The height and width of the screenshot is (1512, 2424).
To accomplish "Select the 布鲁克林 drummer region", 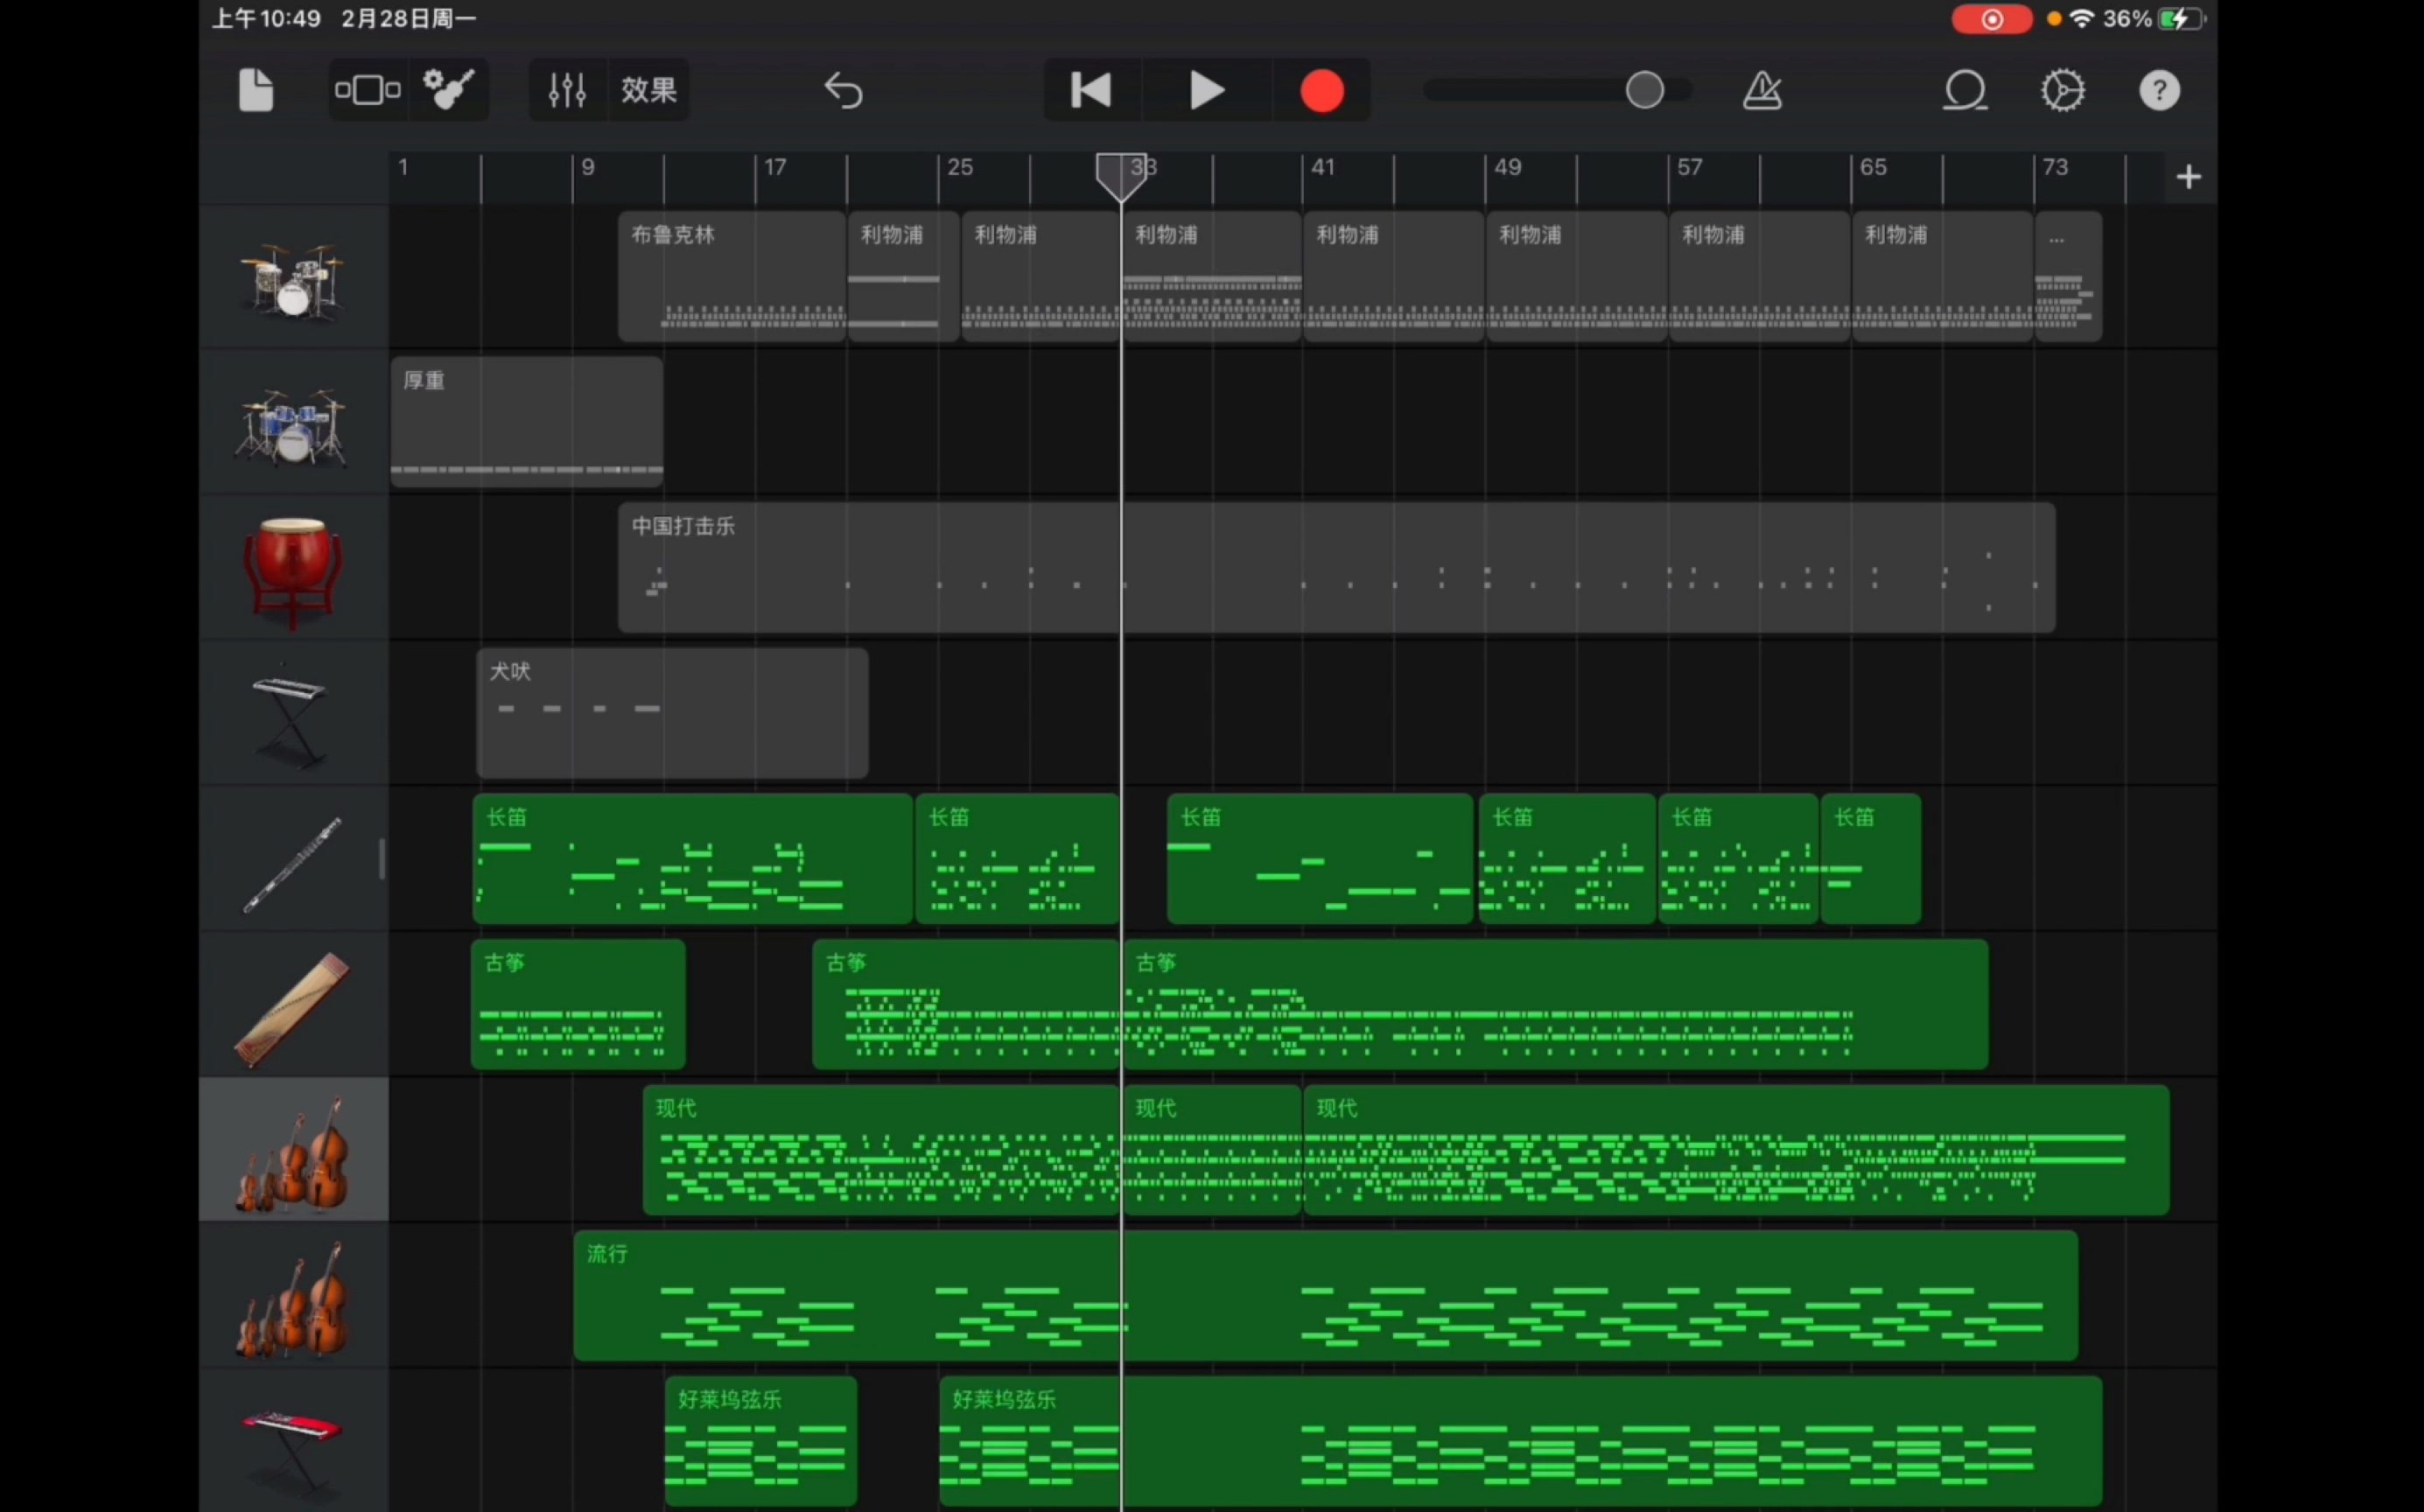I will pyautogui.click(x=732, y=277).
